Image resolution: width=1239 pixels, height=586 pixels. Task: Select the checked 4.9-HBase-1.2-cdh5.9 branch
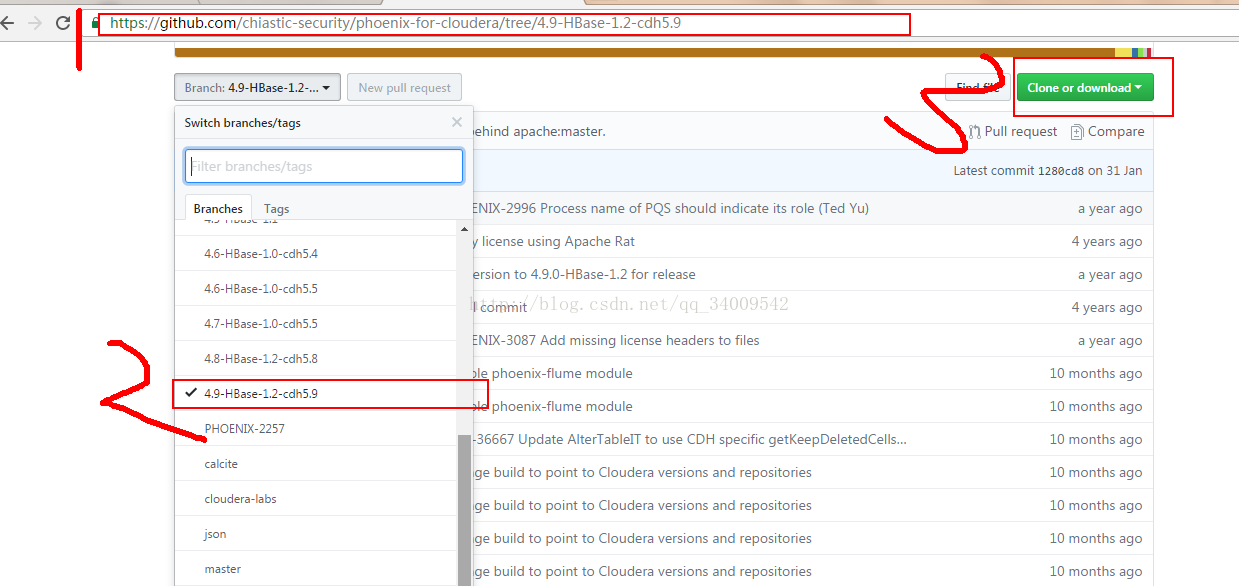pyautogui.click(x=317, y=394)
